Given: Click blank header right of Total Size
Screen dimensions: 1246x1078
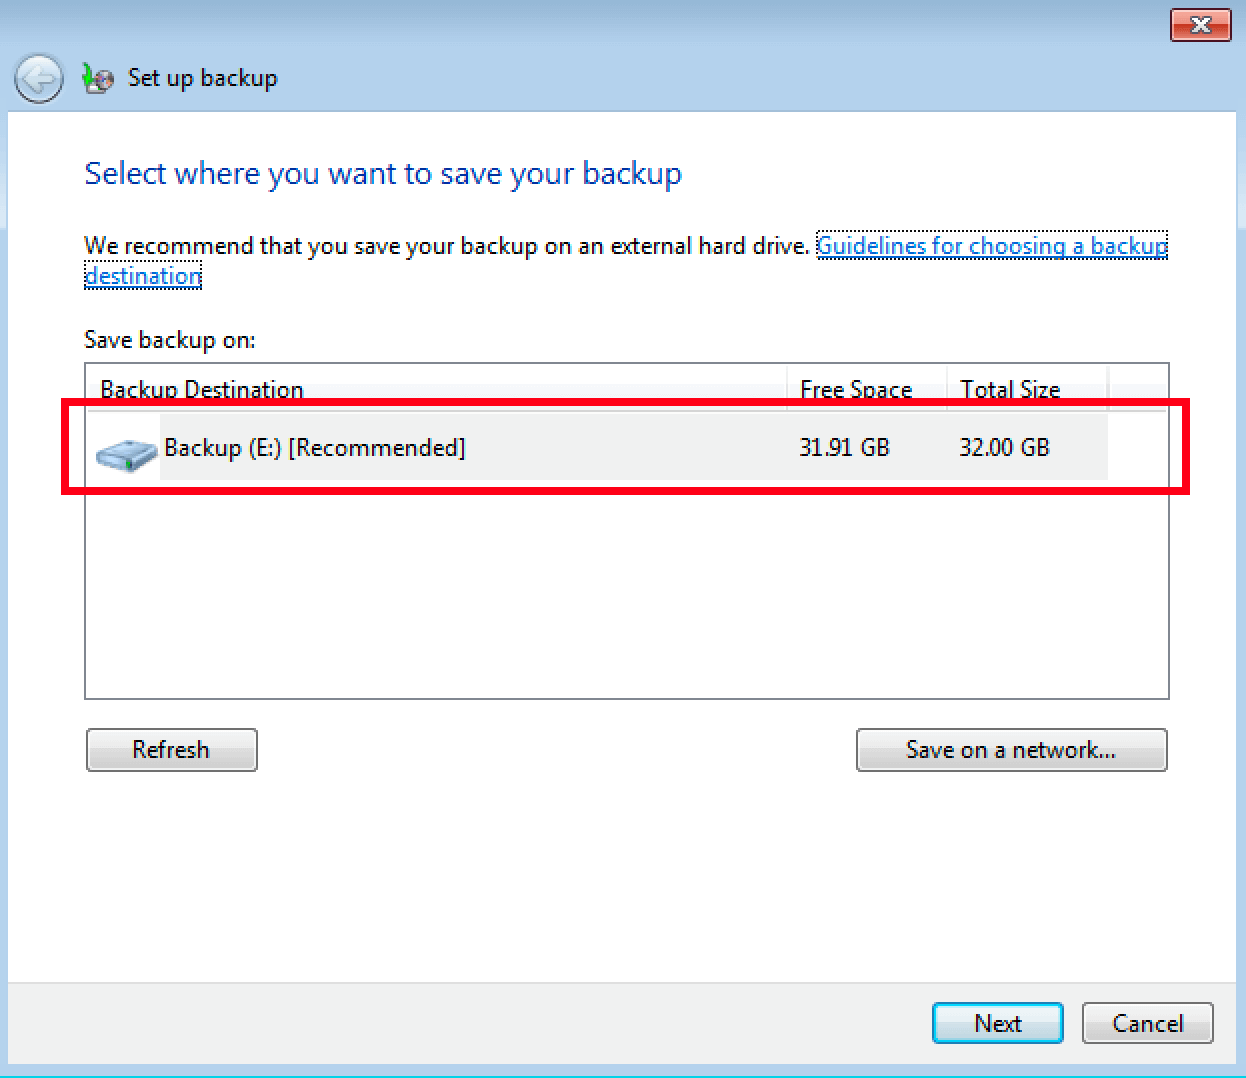Looking at the screenshot, I should pos(1138,389).
